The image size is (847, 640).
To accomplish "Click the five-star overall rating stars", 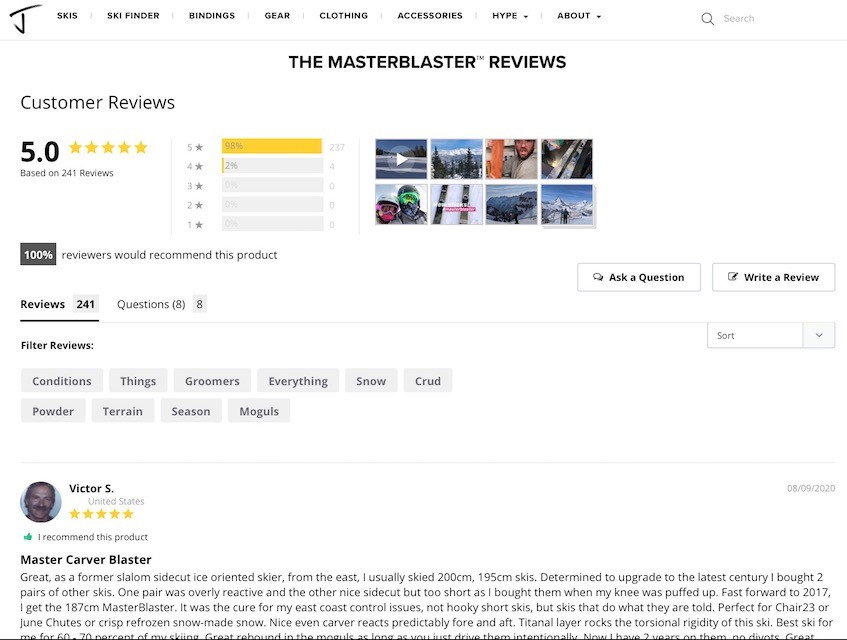I will point(108,147).
